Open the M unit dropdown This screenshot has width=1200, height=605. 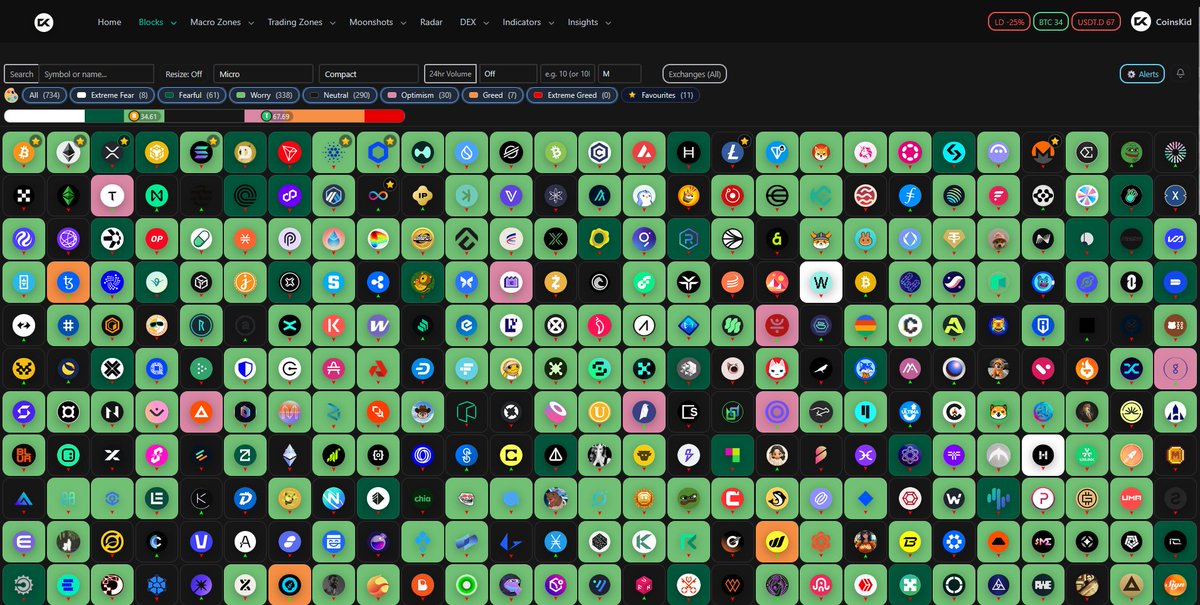(x=620, y=74)
